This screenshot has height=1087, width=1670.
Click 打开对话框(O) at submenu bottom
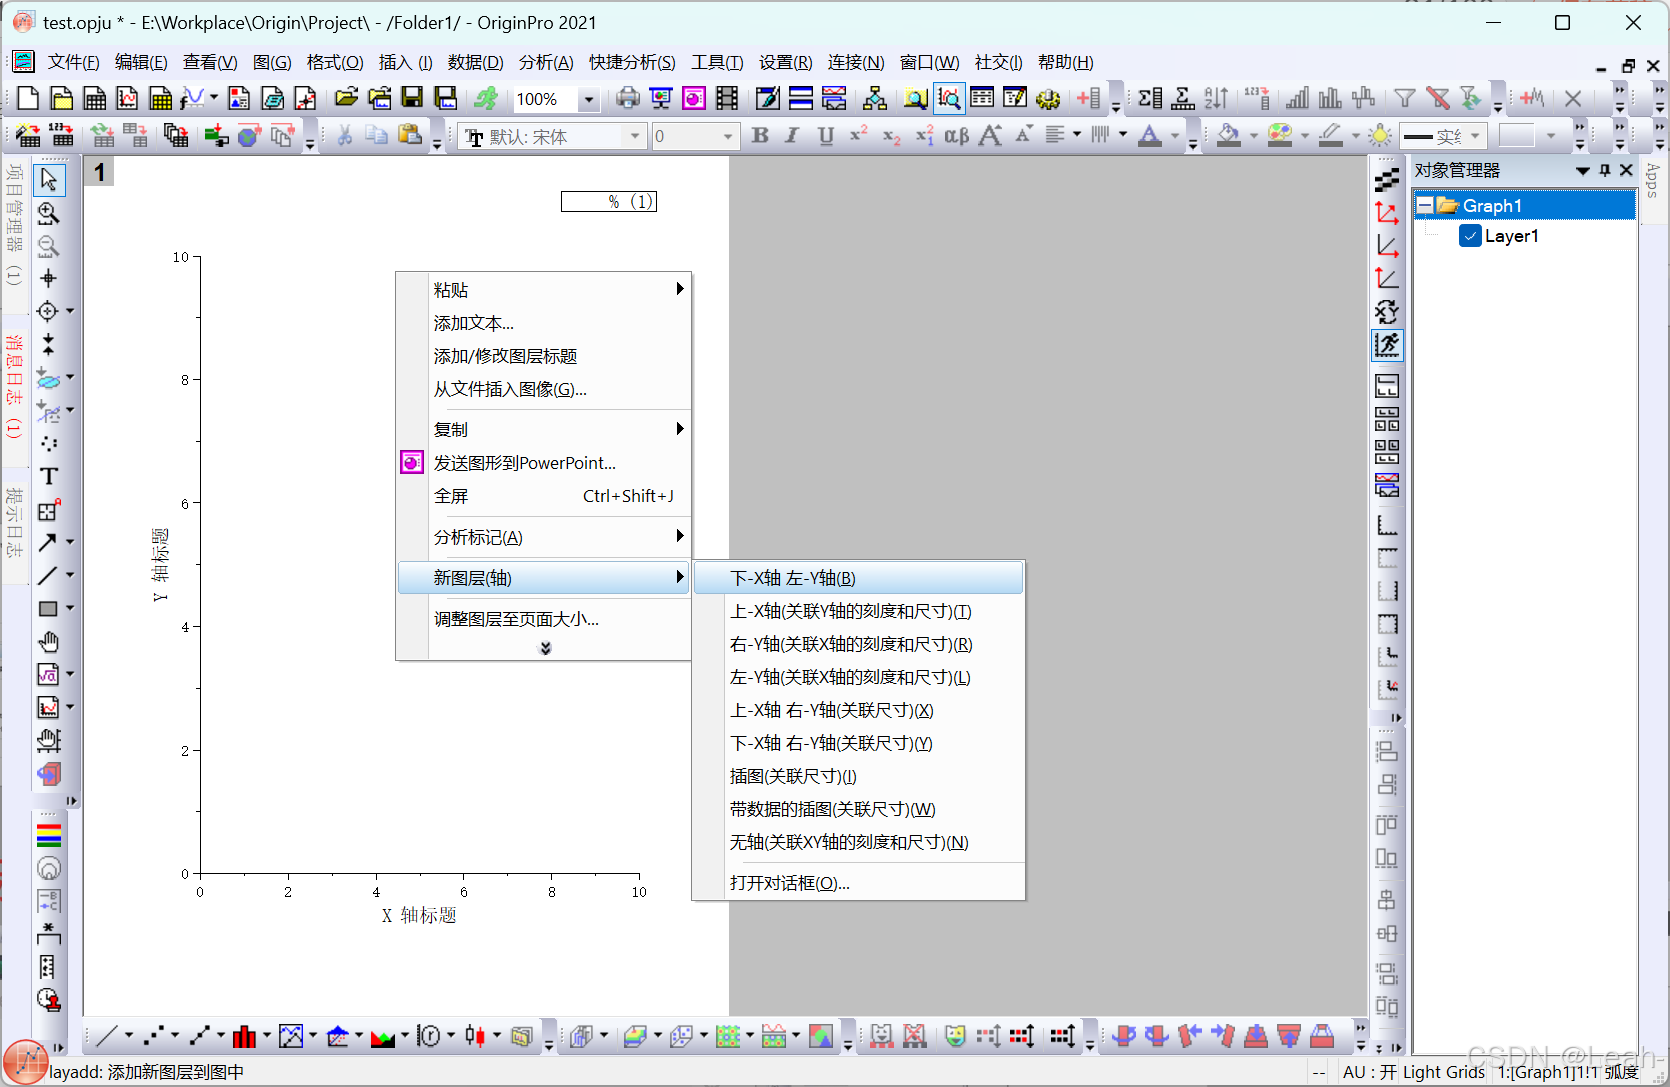click(789, 882)
